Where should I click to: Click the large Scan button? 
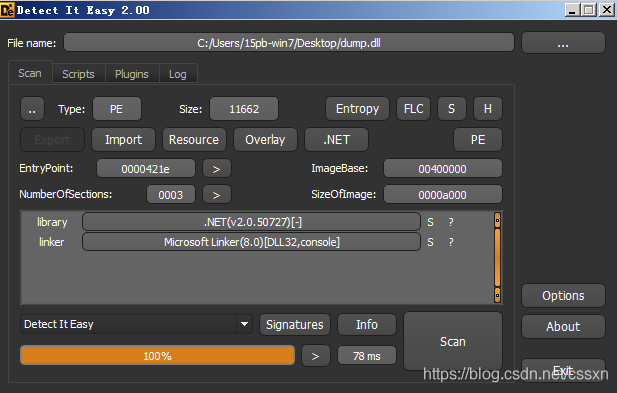[x=453, y=341]
